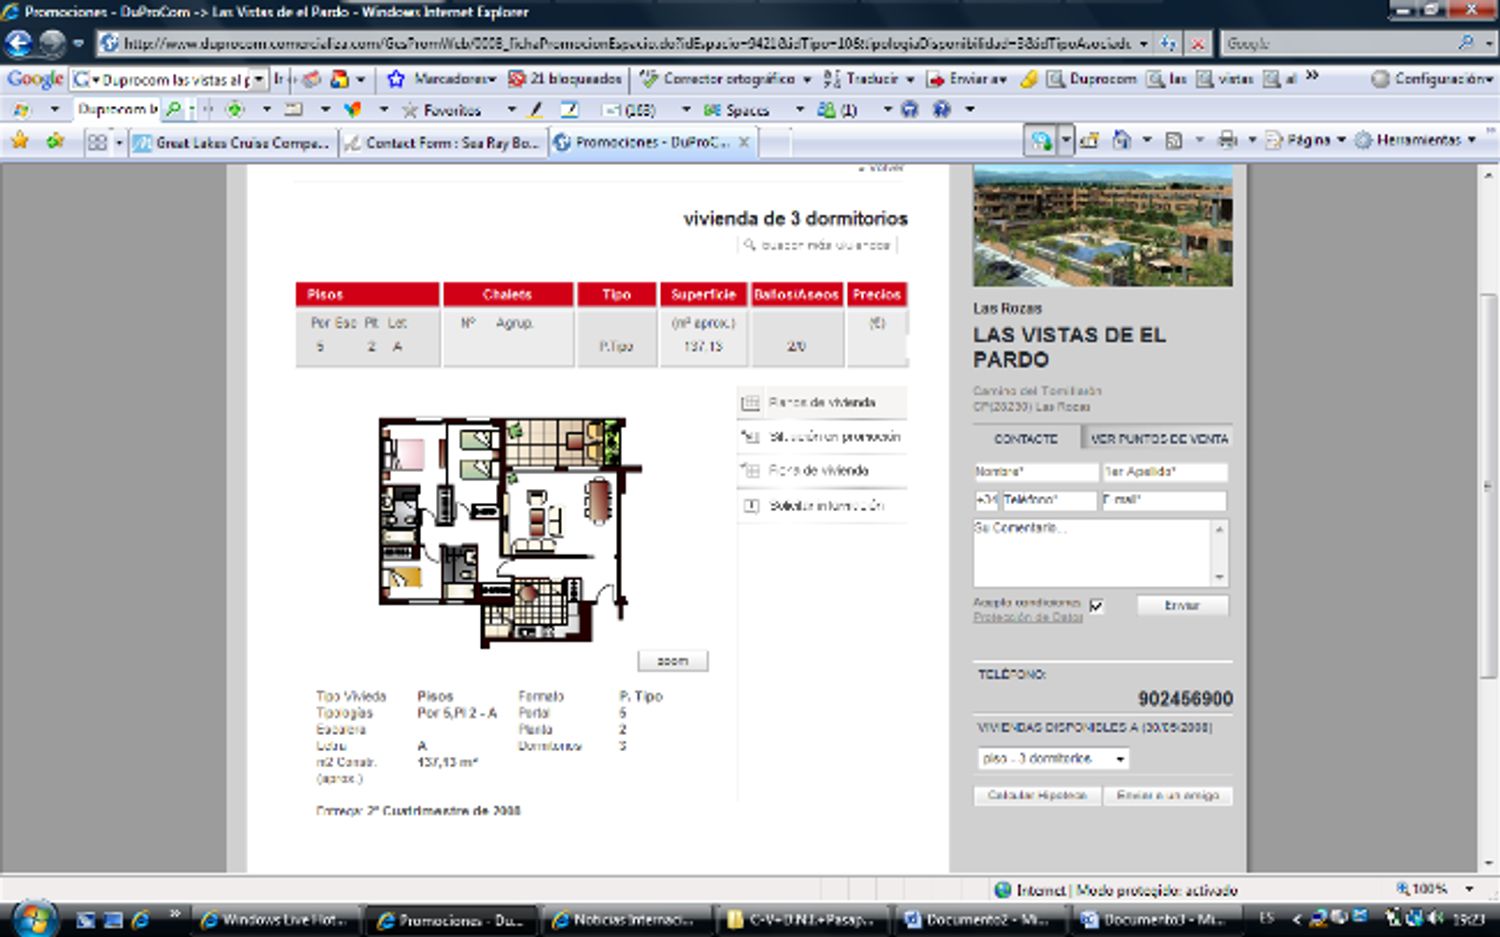Image resolution: width=1500 pixels, height=937 pixels.
Task: Click the Print icon in command bar
Action: pyautogui.click(x=1227, y=140)
